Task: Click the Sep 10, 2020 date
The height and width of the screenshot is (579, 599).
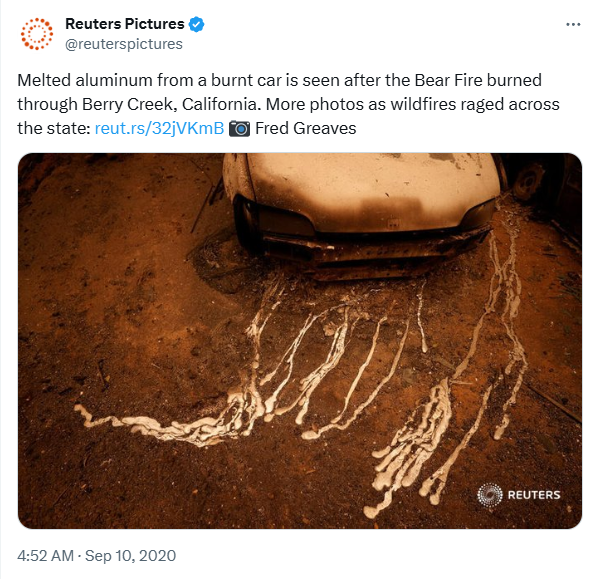Action: 130,556
